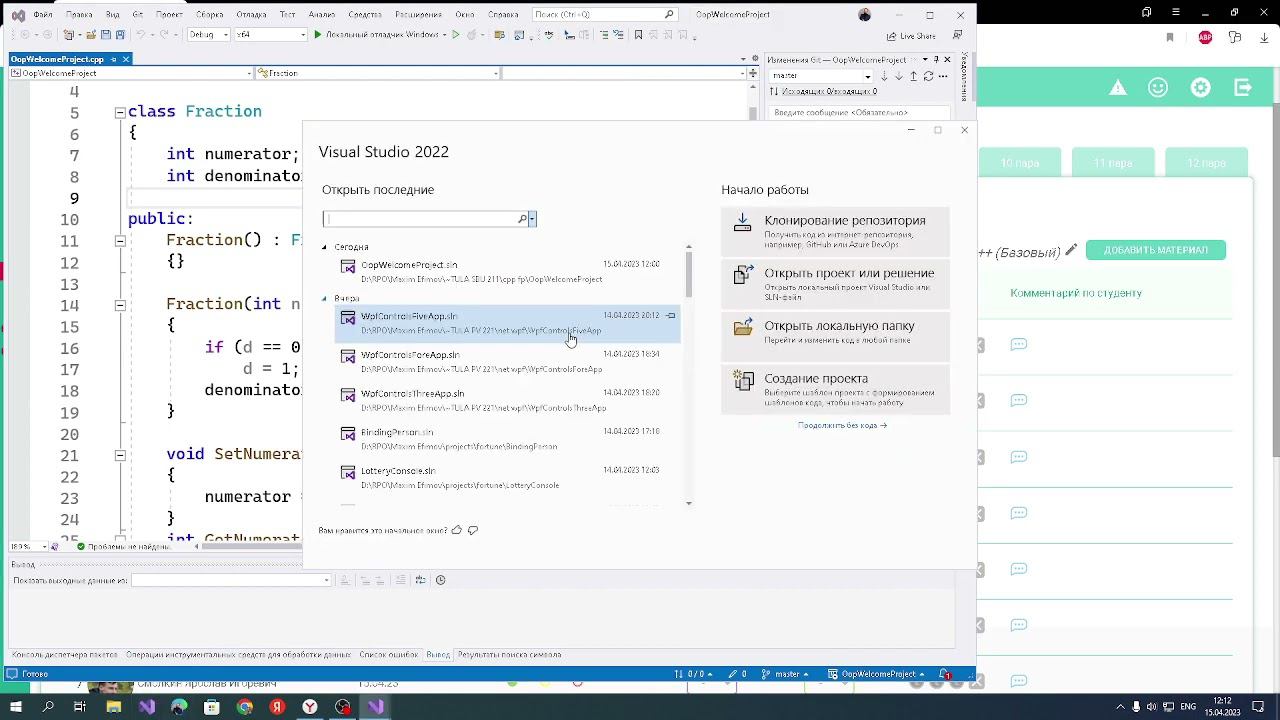Click the Open project or solution icon
The height and width of the screenshot is (720, 1280).
(743, 274)
